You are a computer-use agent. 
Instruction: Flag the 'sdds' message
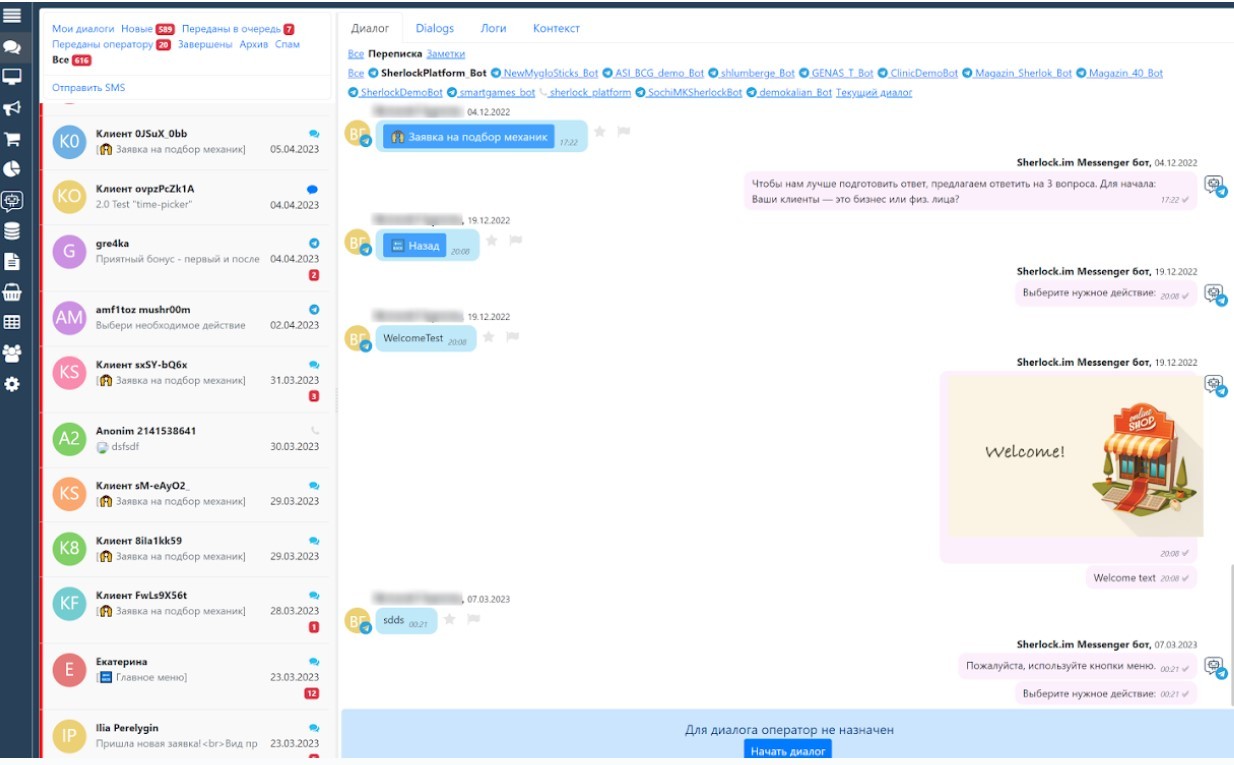point(474,620)
